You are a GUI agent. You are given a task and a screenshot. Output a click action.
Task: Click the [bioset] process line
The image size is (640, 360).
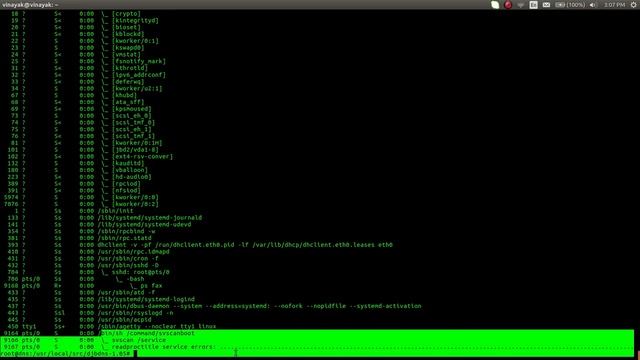76,27
